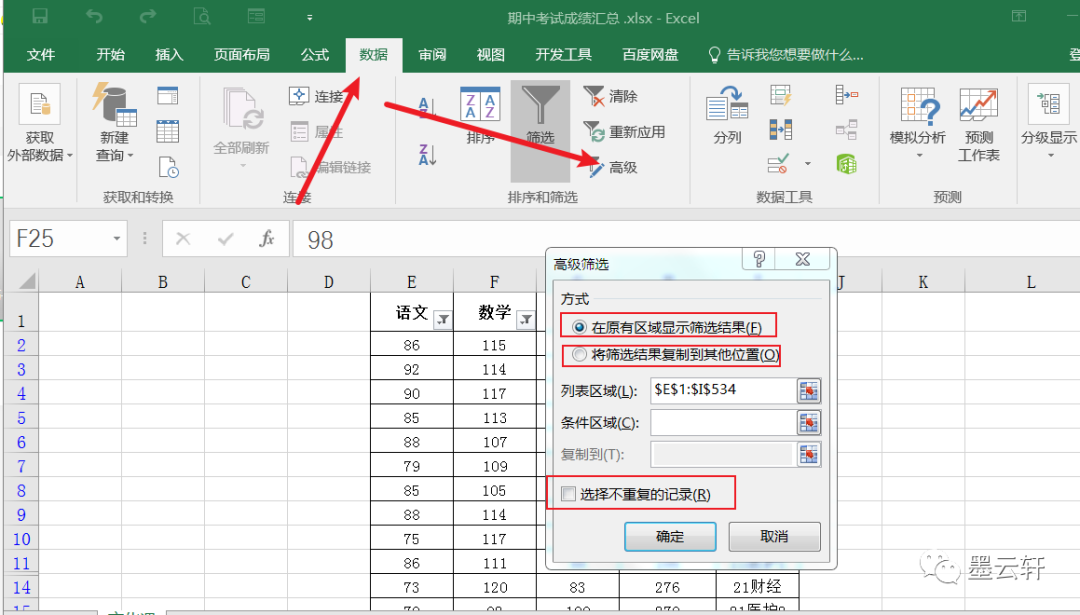
Task: Click the 条件区域 input field
Action: pos(723,422)
